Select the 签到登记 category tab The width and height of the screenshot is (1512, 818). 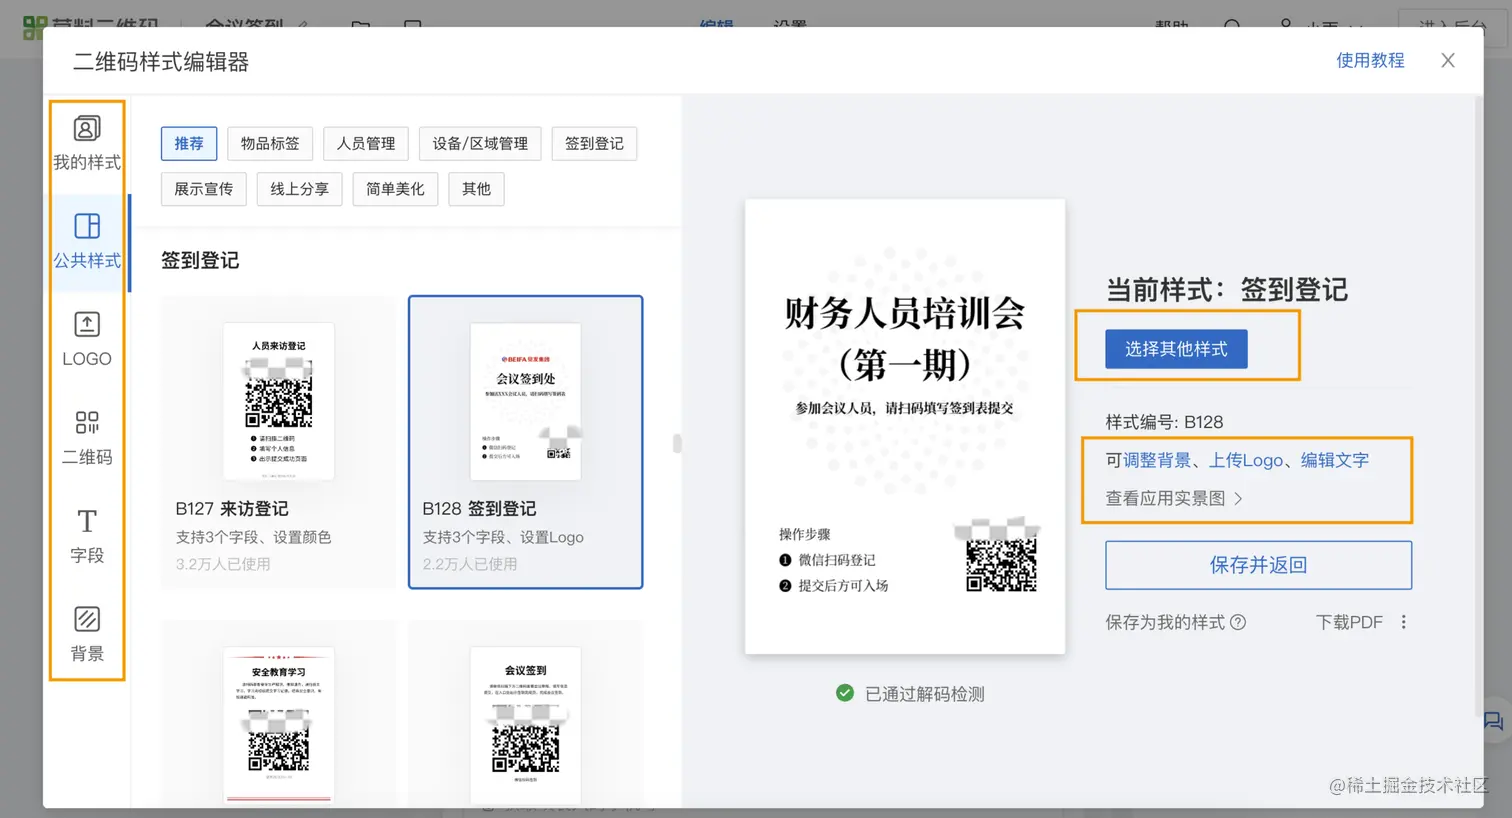tap(594, 144)
